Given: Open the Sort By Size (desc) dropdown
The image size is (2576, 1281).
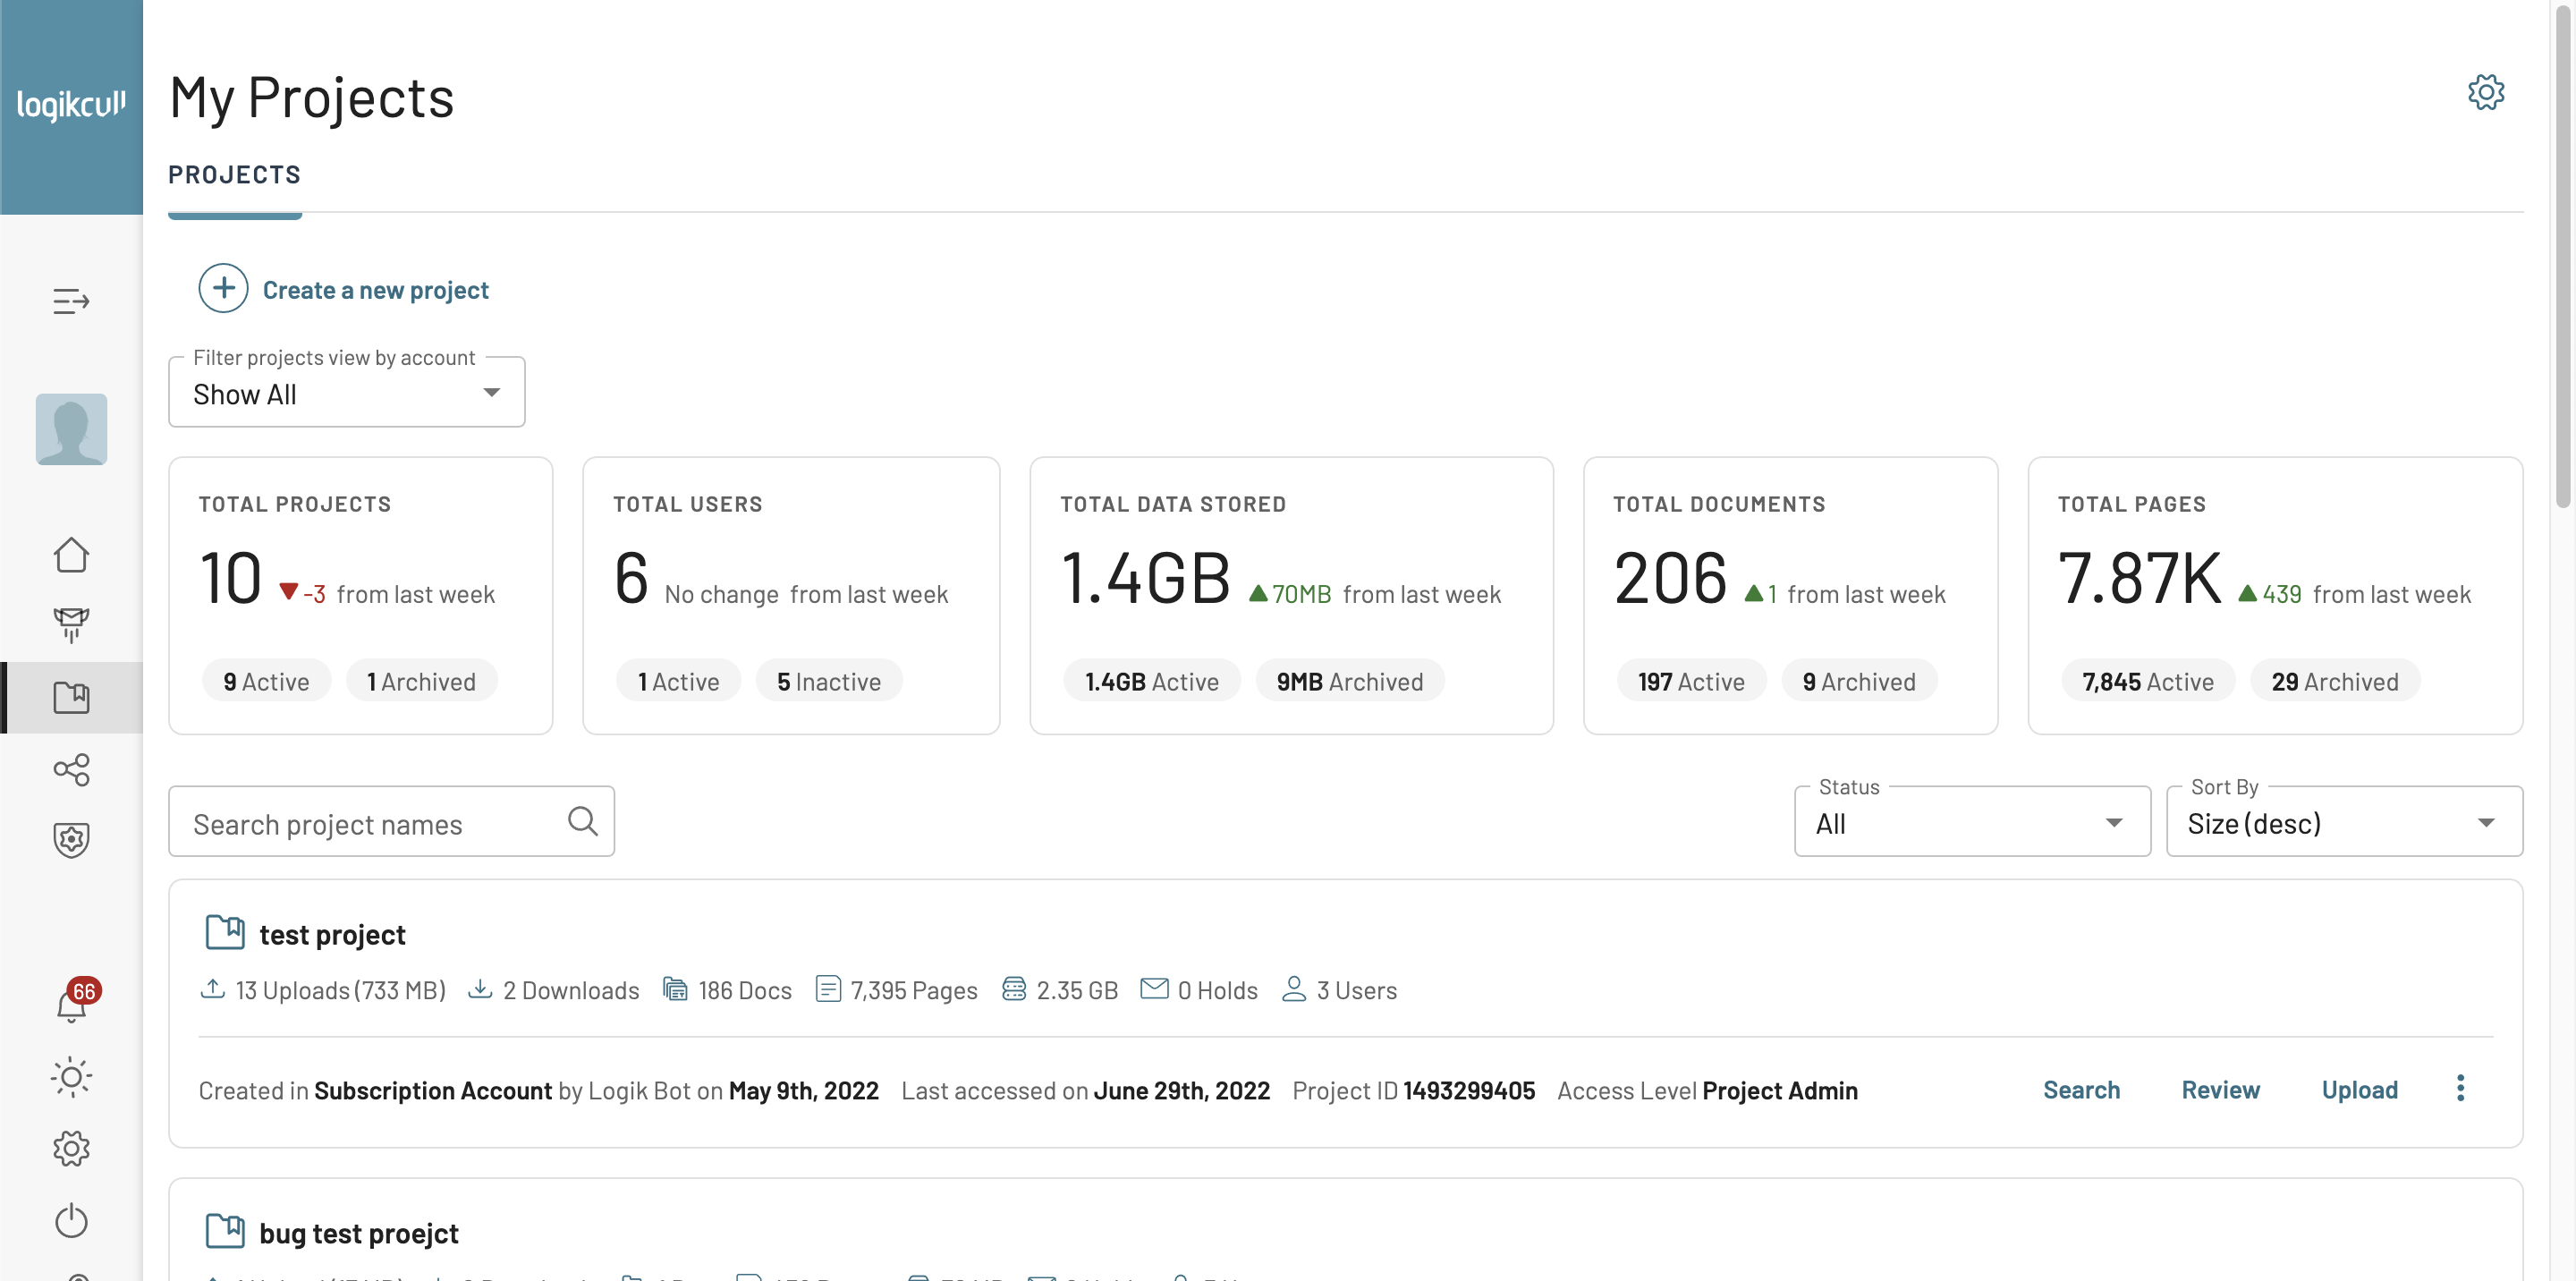Looking at the screenshot, I should [x=2344, y=822].
